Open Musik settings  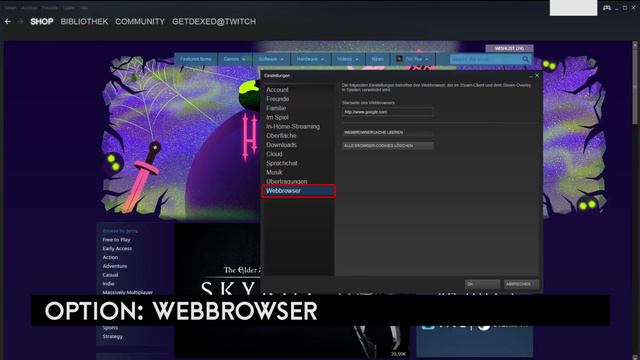click(x=274, y=173)
